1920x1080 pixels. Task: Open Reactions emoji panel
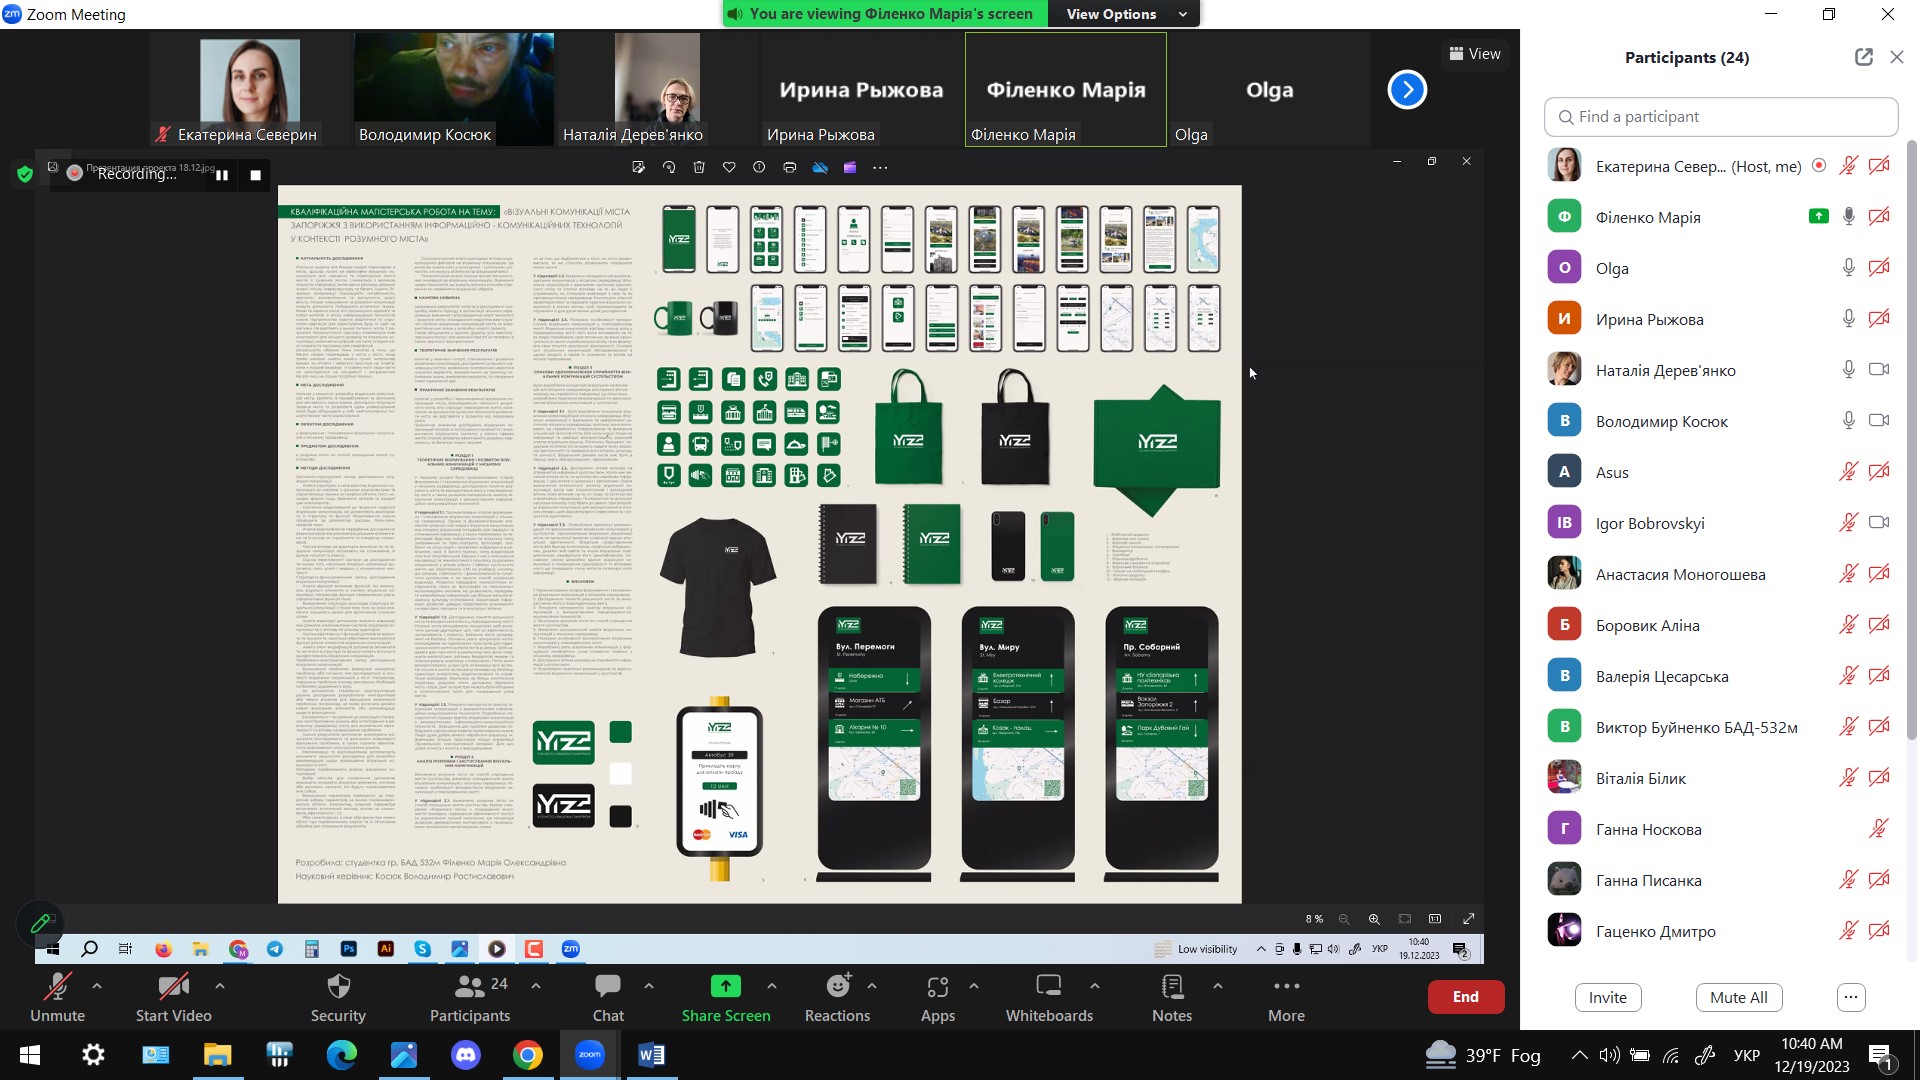click(837, 997)
